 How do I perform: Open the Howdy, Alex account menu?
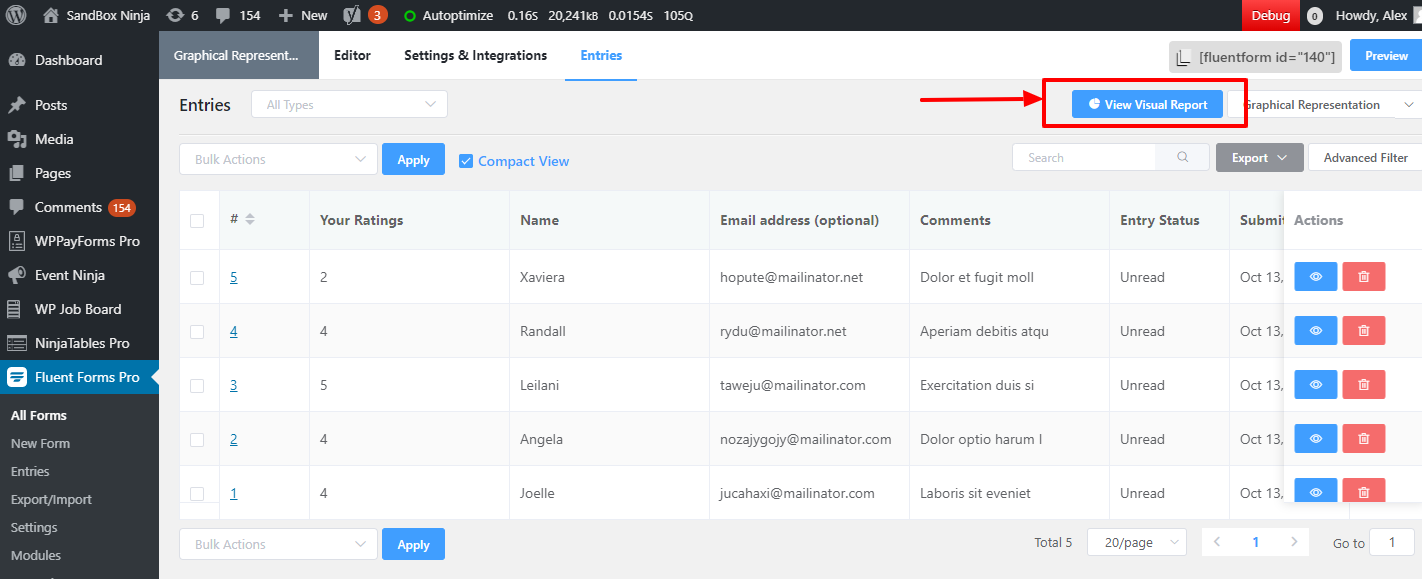(1378, 15)
